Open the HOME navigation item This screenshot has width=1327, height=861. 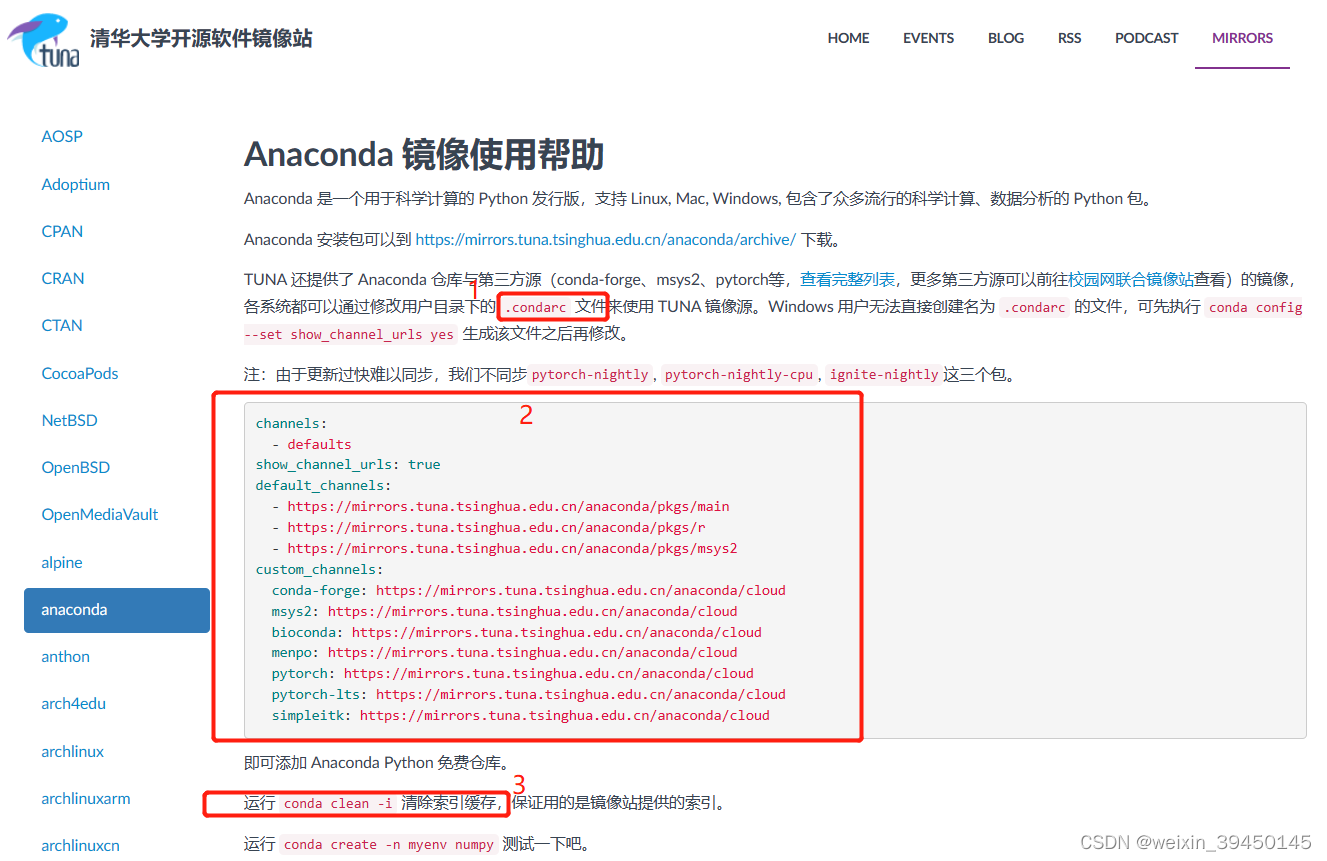coord(848,38)
